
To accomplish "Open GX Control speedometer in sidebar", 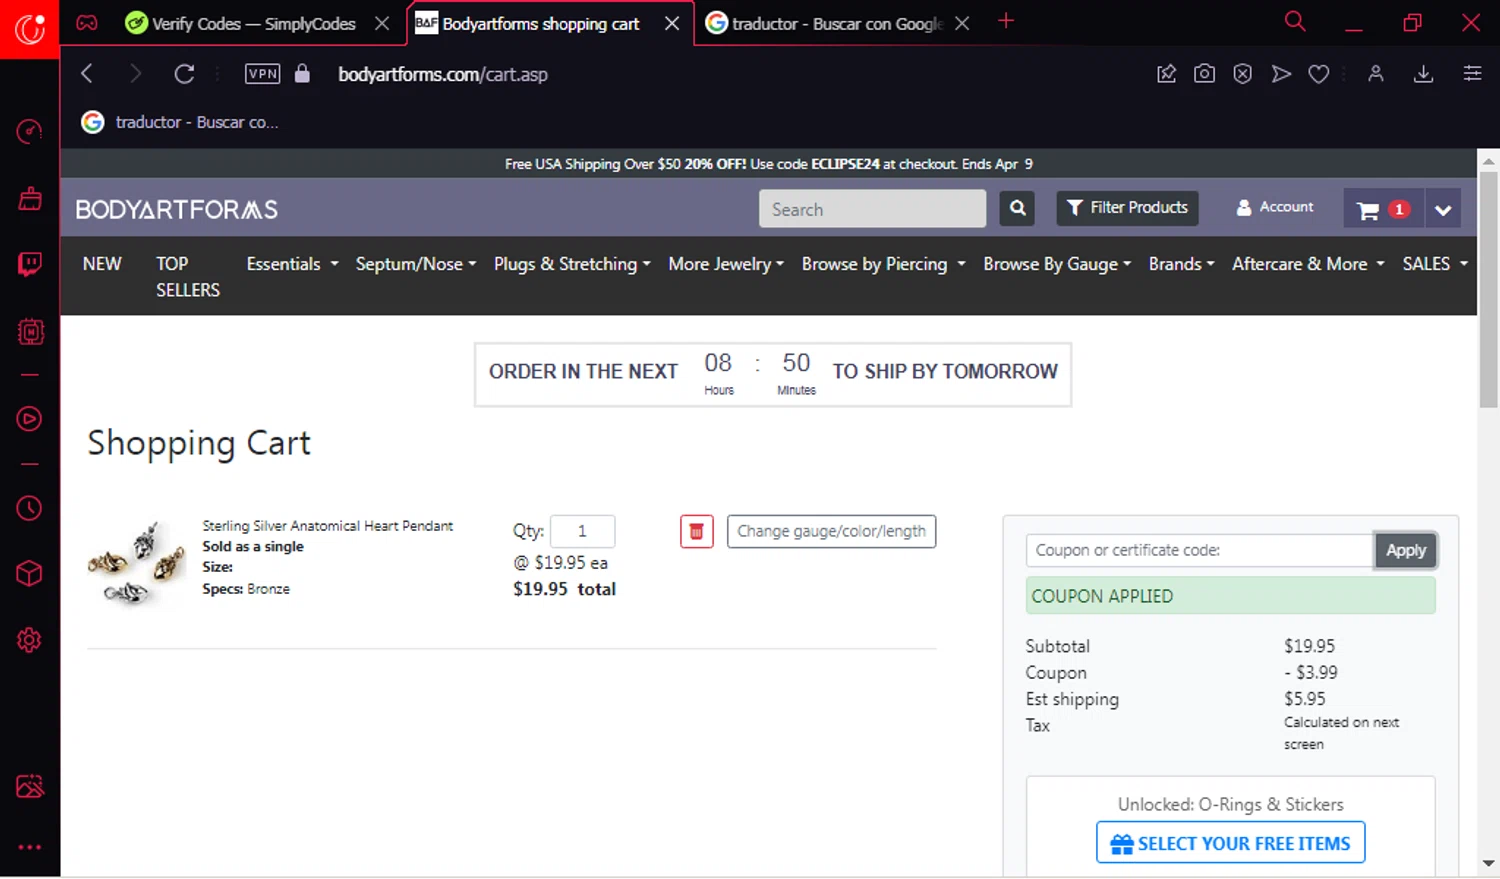I will pyautogui.click(x=30, y=131).
